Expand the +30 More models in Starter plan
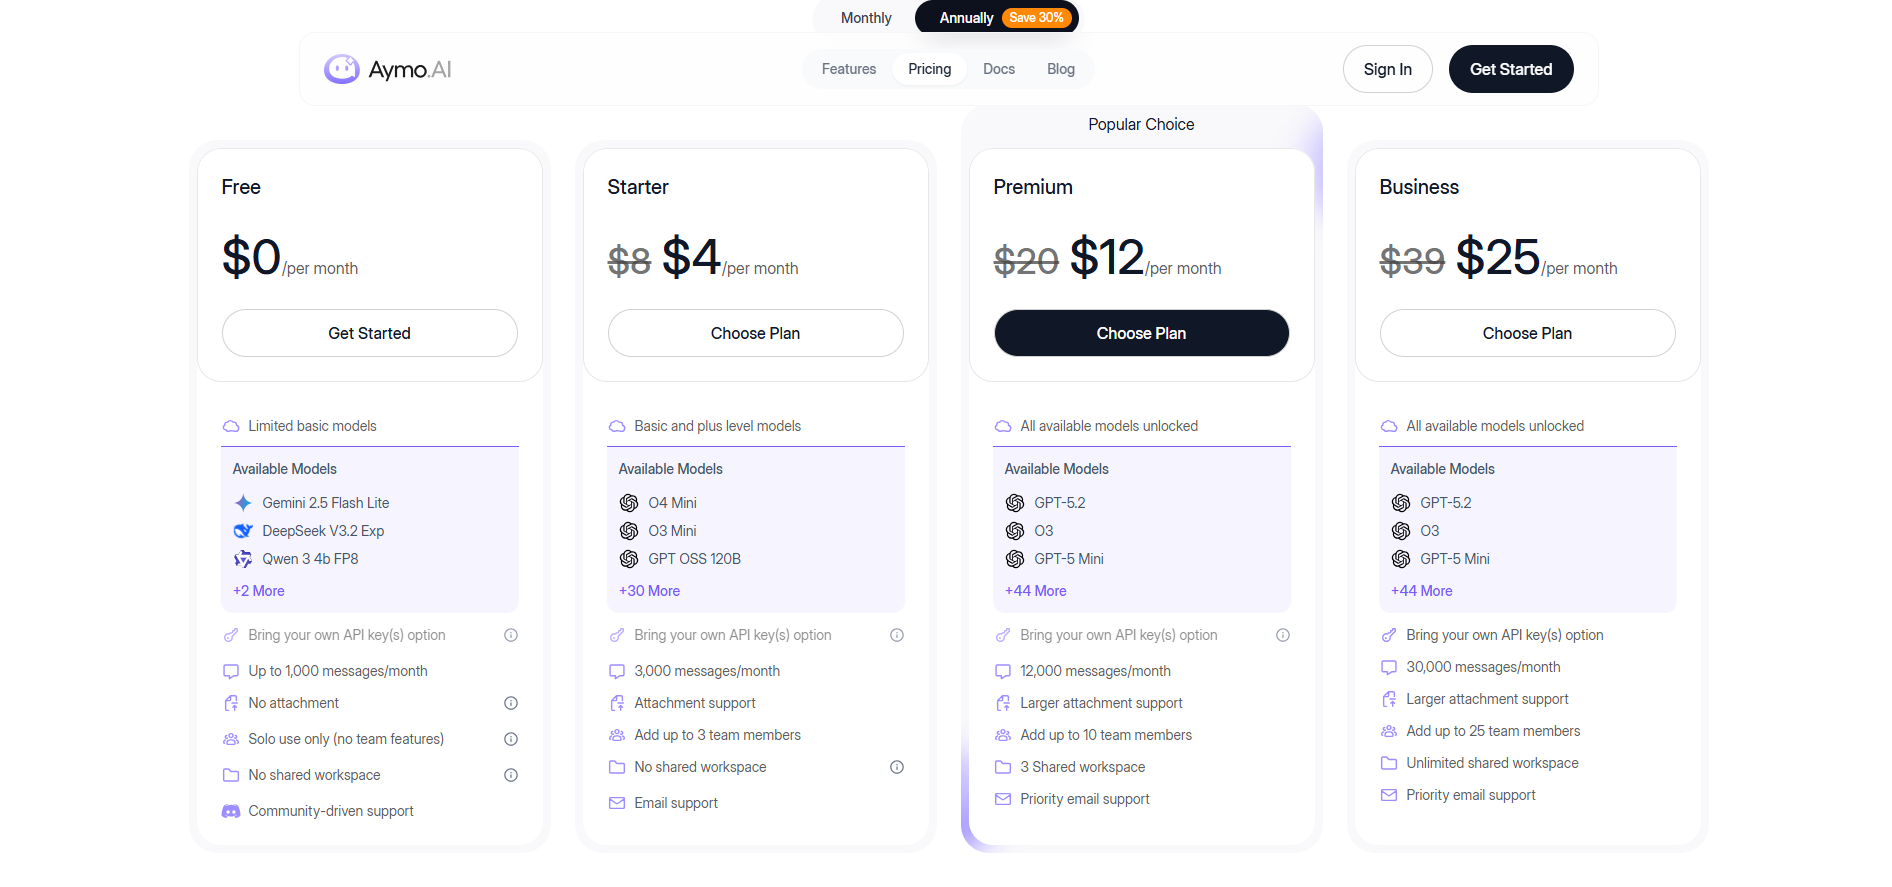Screen dimensions: 1892x887 pyautogui.click(x=649, y=591)
